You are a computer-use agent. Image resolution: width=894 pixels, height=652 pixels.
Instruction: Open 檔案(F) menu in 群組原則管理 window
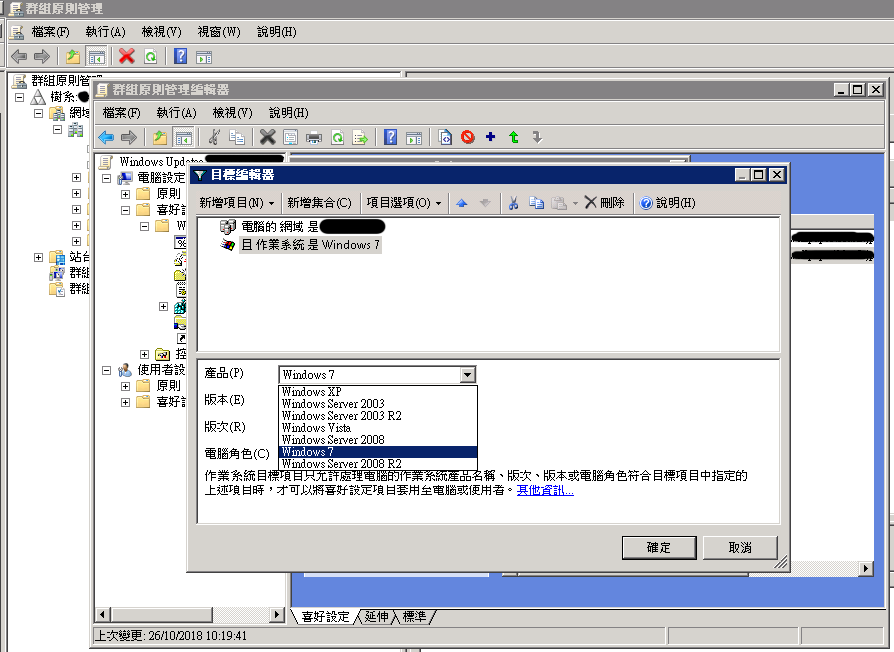(x=50, y=32)
